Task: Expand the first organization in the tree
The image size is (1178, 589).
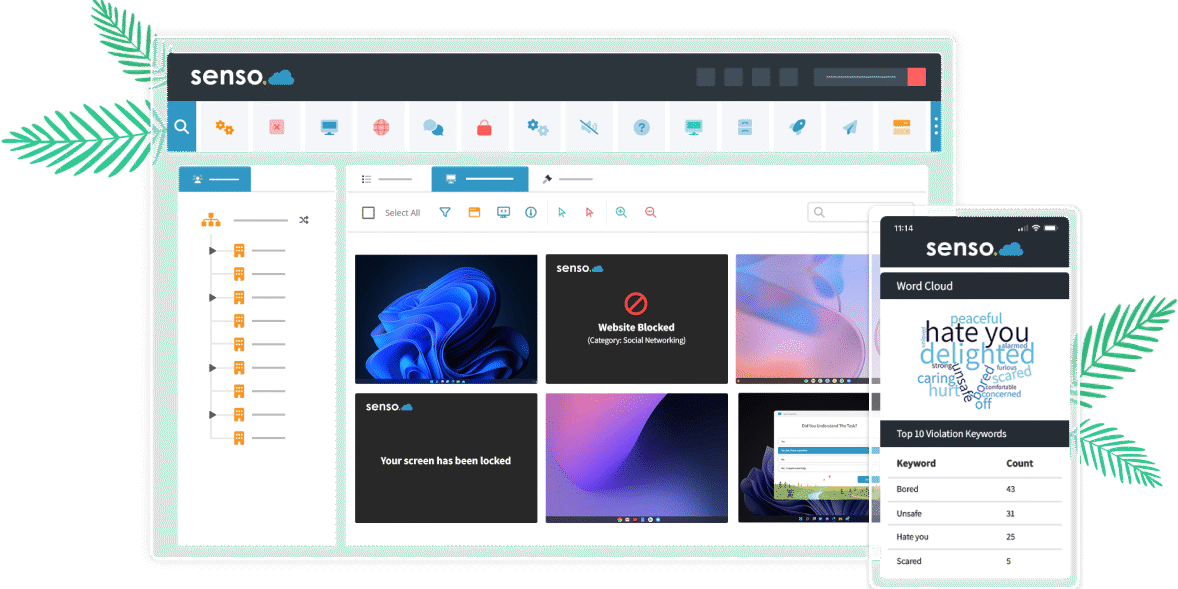Action: coord(211,250)
